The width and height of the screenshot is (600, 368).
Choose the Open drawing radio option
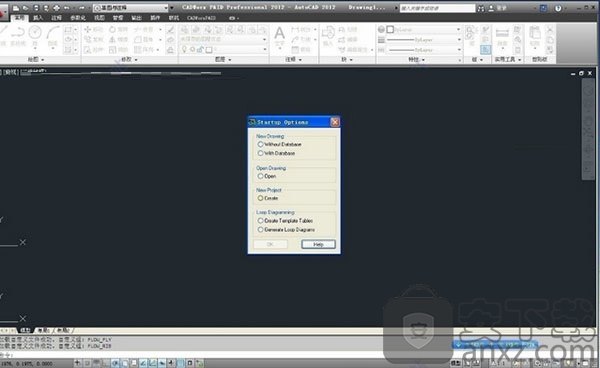tap(267, 176)
